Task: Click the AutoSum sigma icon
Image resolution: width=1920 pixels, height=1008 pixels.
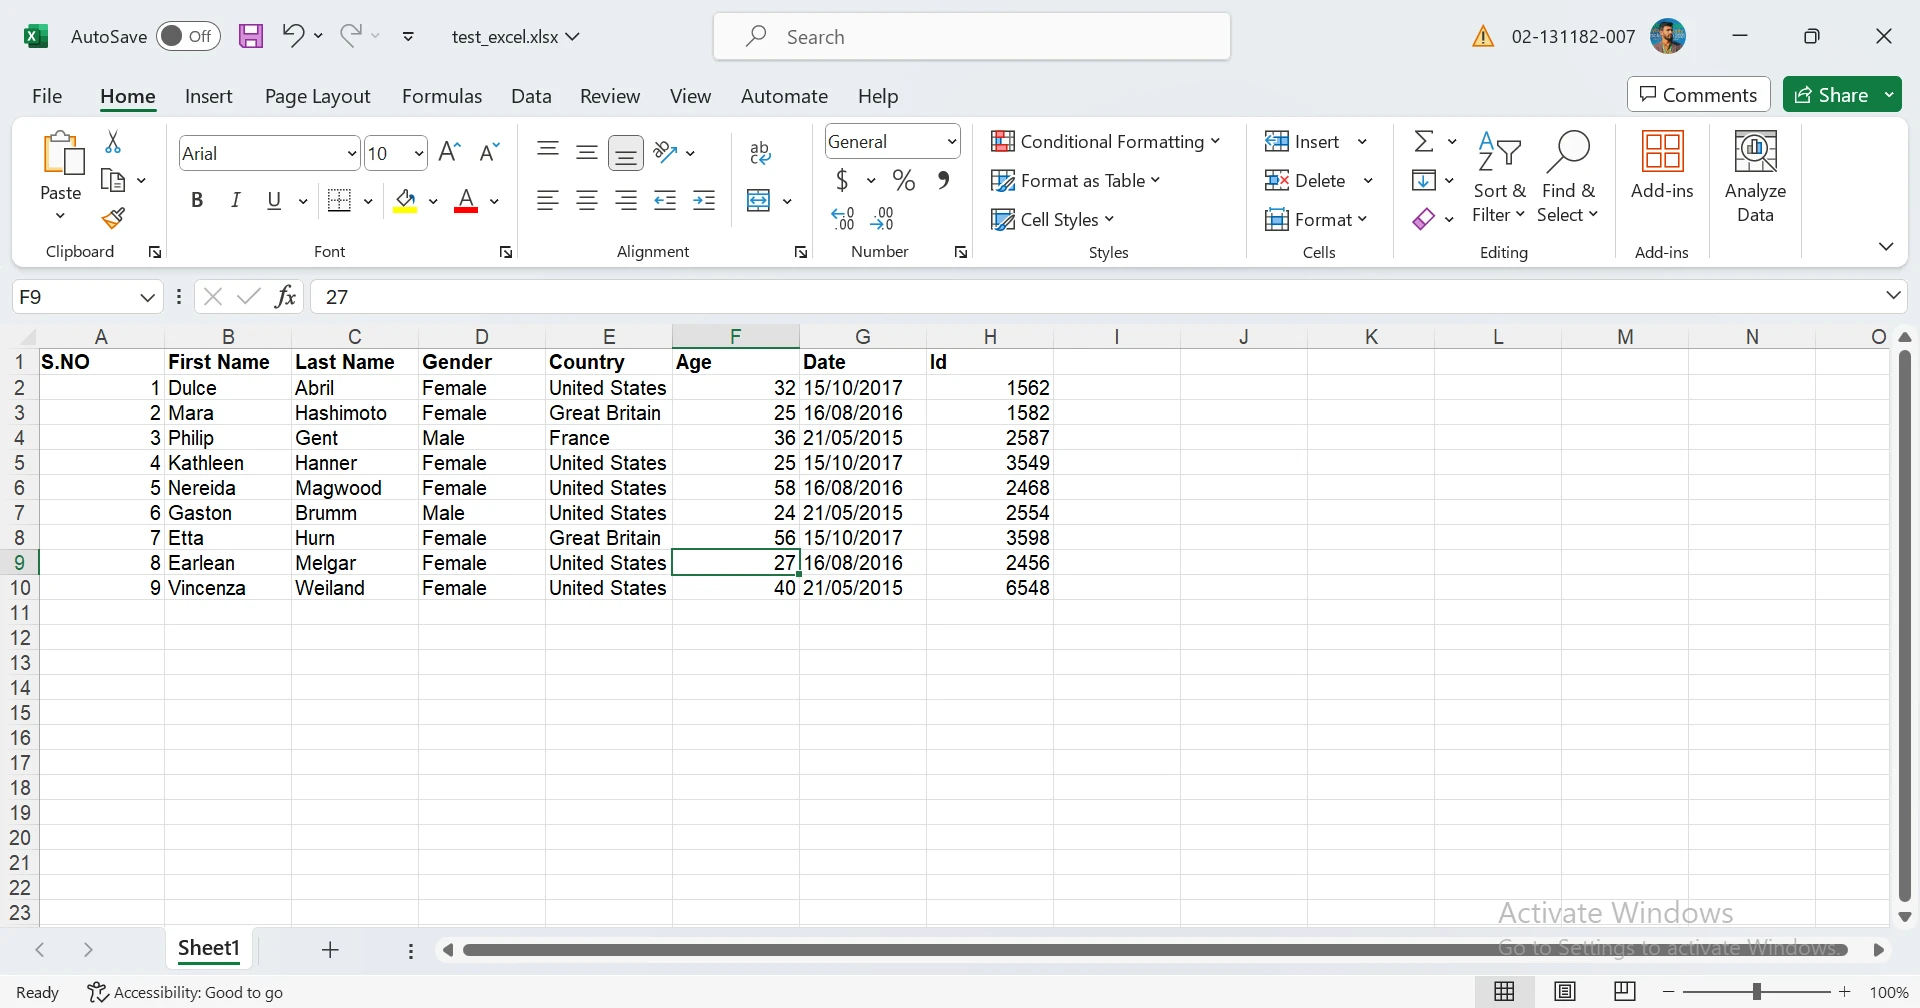Action: point(1424,142)
